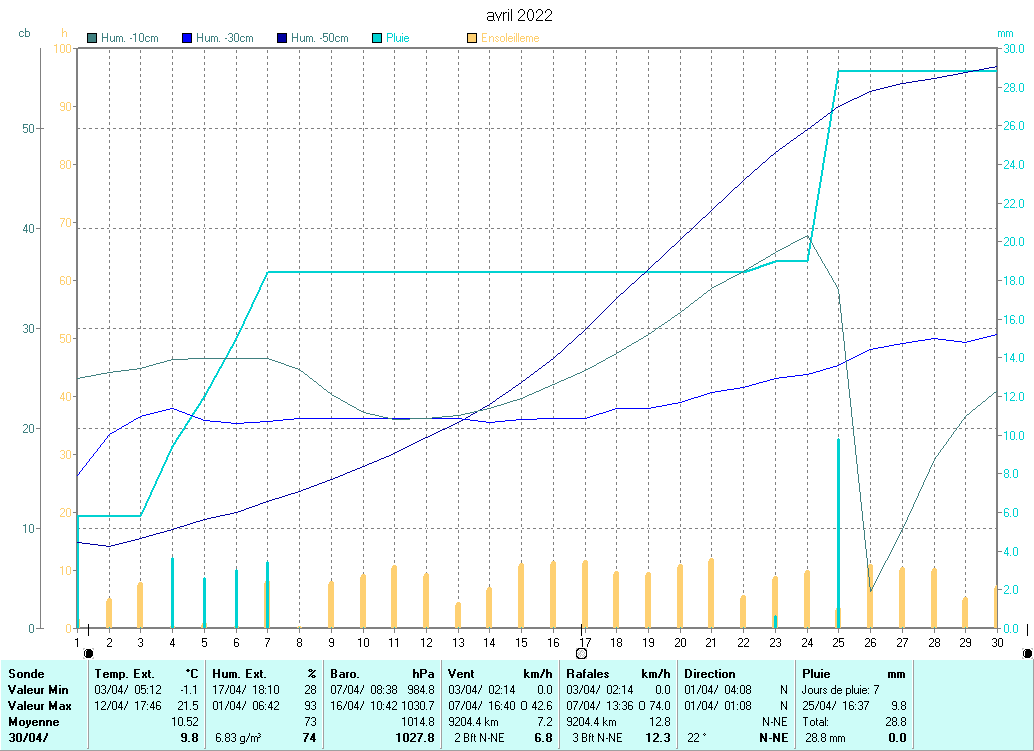The width and height of the screenshot is (1034, 751).
Task: Click the "Pluie" column header in table
Action: [x=817, y=674]
